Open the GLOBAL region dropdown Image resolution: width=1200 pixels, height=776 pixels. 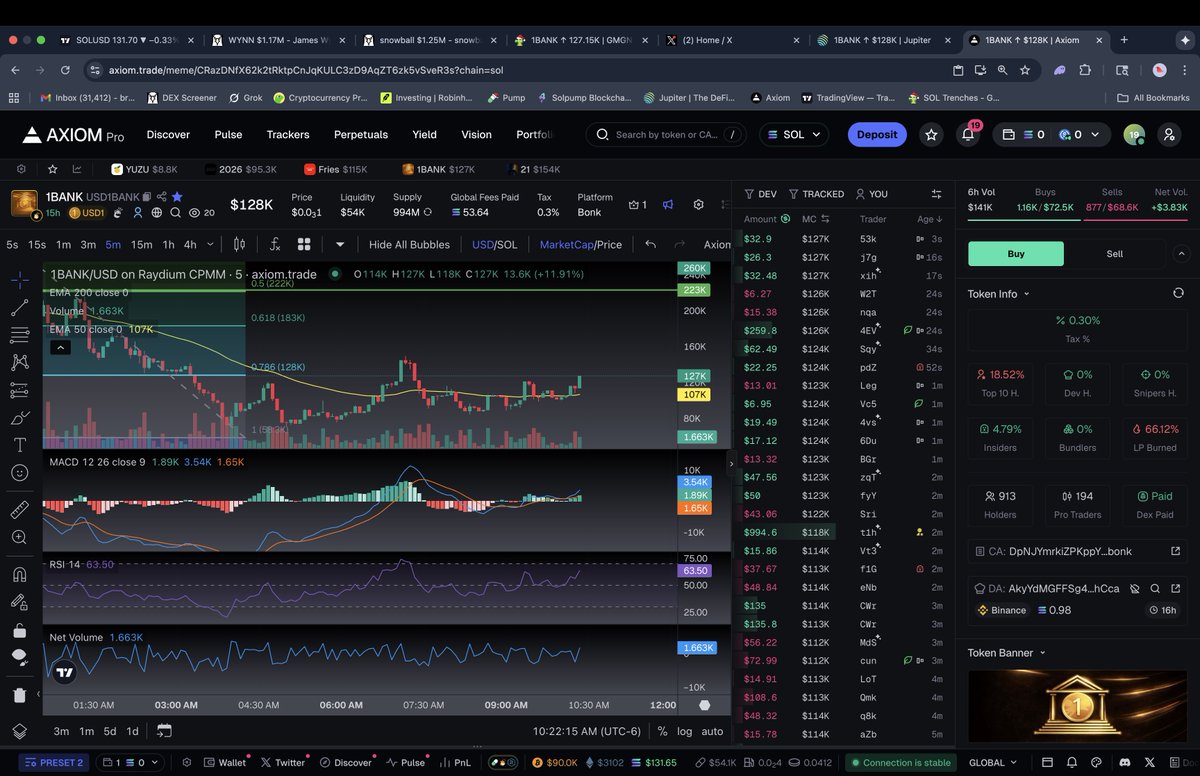tap(994, 762)
